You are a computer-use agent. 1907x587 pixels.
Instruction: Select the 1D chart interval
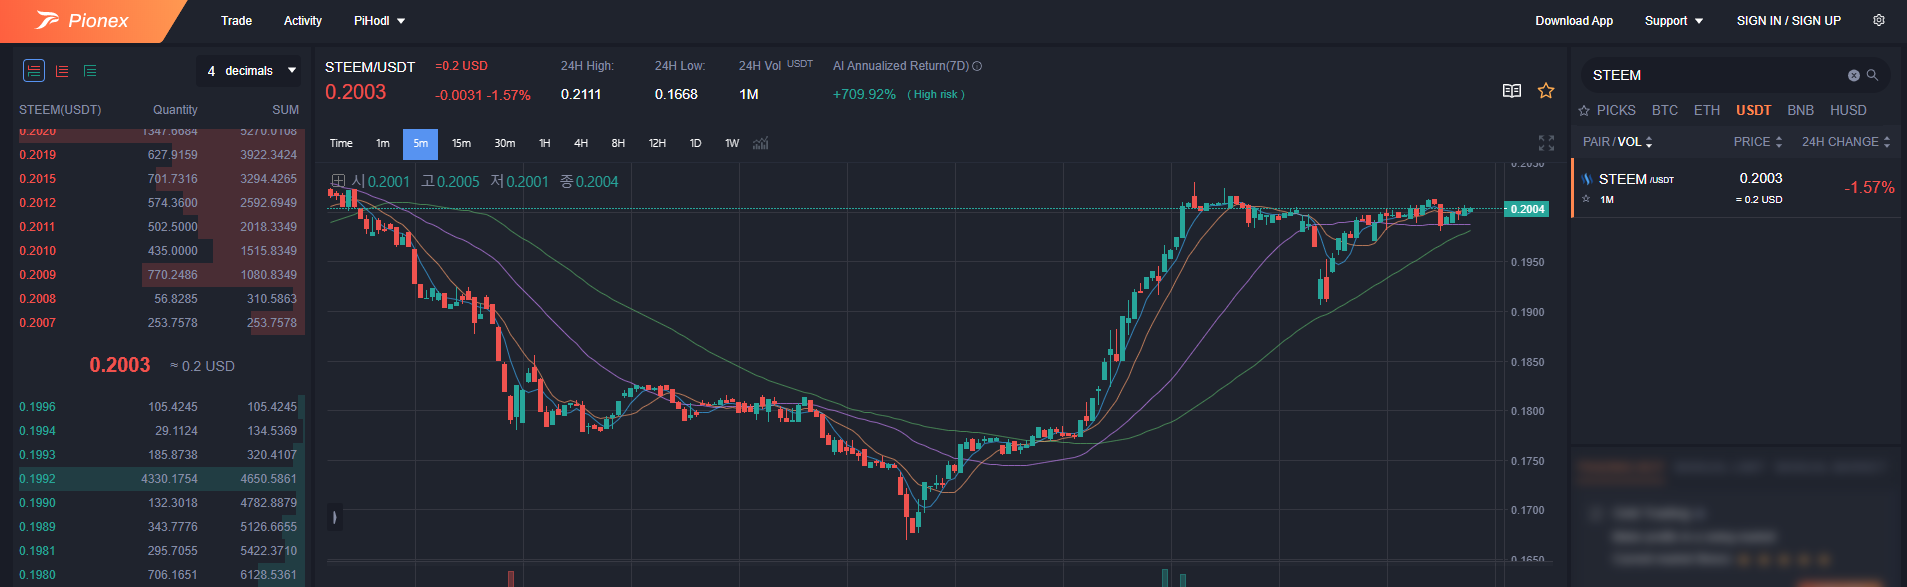point(695,144)
